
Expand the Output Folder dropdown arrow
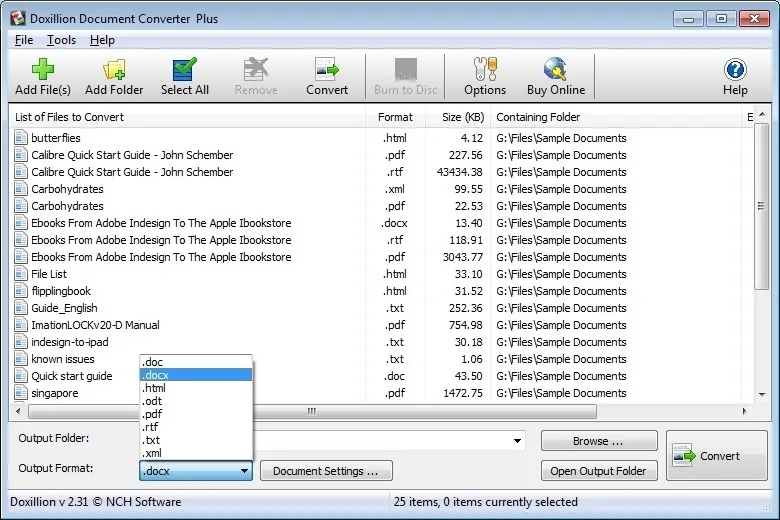(517, 441)
